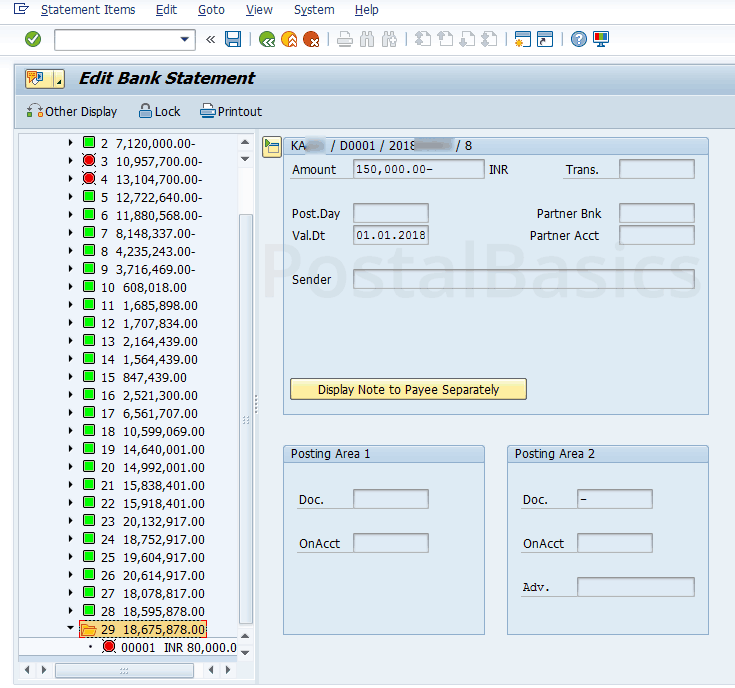735x688 pixels.
Task: Expand tree item 3 with 10,957,700.00-
Action: point(70,161)
